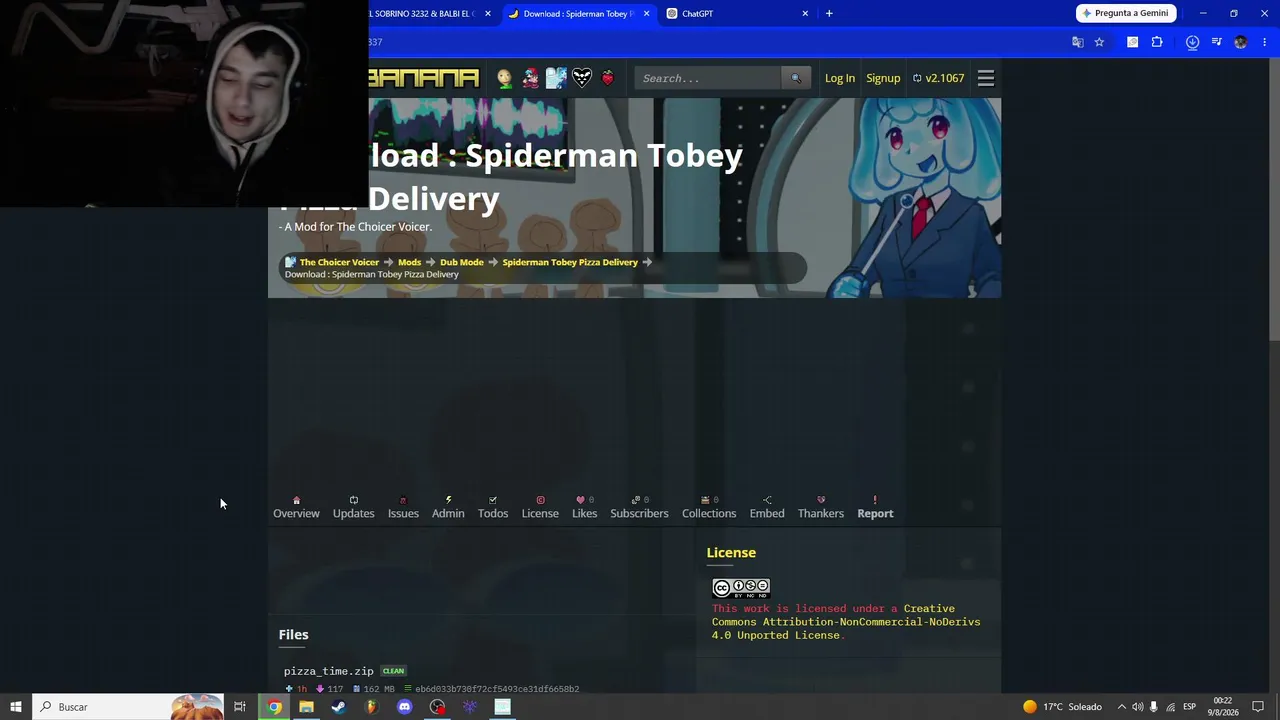The height and width of the screenshot is (720, 1280).
Task: Click the Signup link
Action: pyautogui.click(x=883, y=78)
